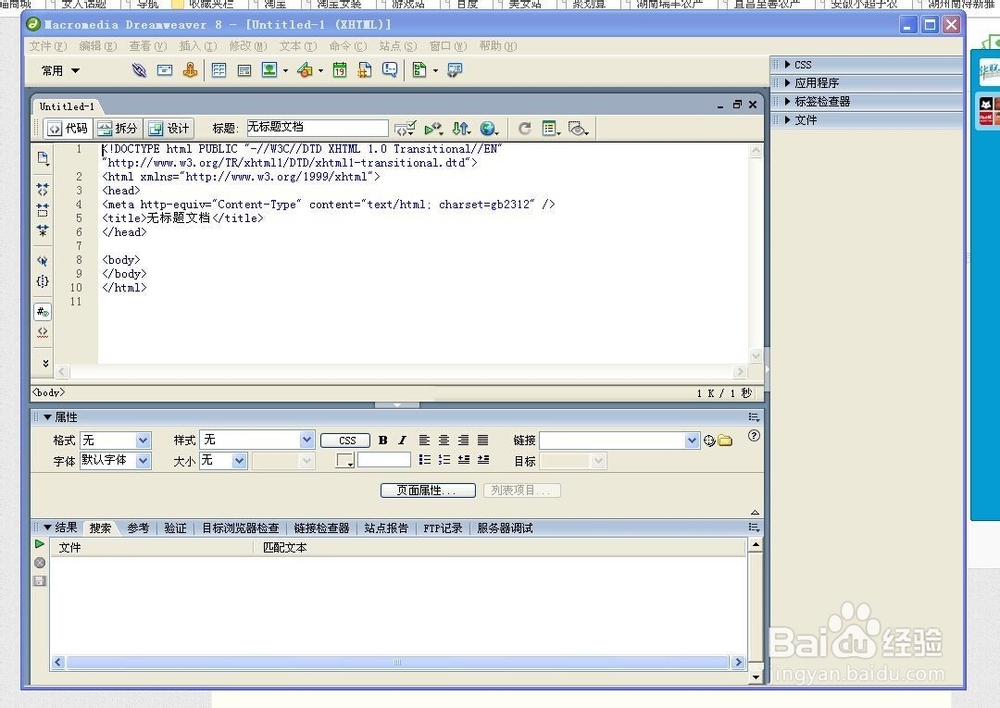Toggle line numbers in coding toolbar
Image resolution: width=1000 pixels, height=708 pixels.
[x=43, y=312]
